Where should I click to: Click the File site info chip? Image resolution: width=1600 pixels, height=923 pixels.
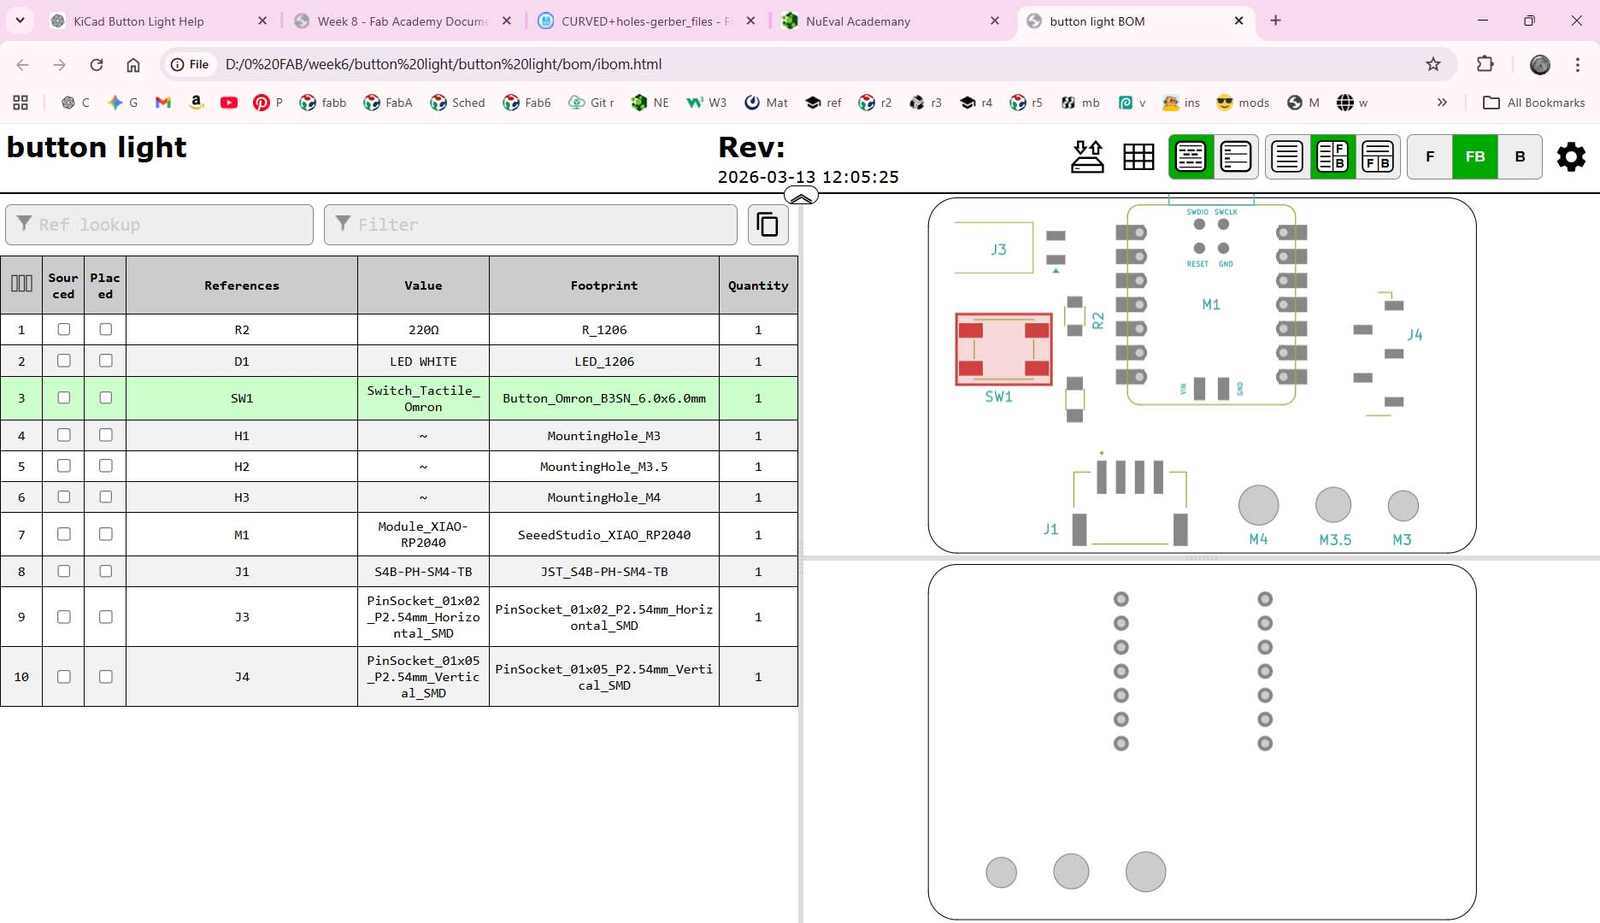coord(190,64)
